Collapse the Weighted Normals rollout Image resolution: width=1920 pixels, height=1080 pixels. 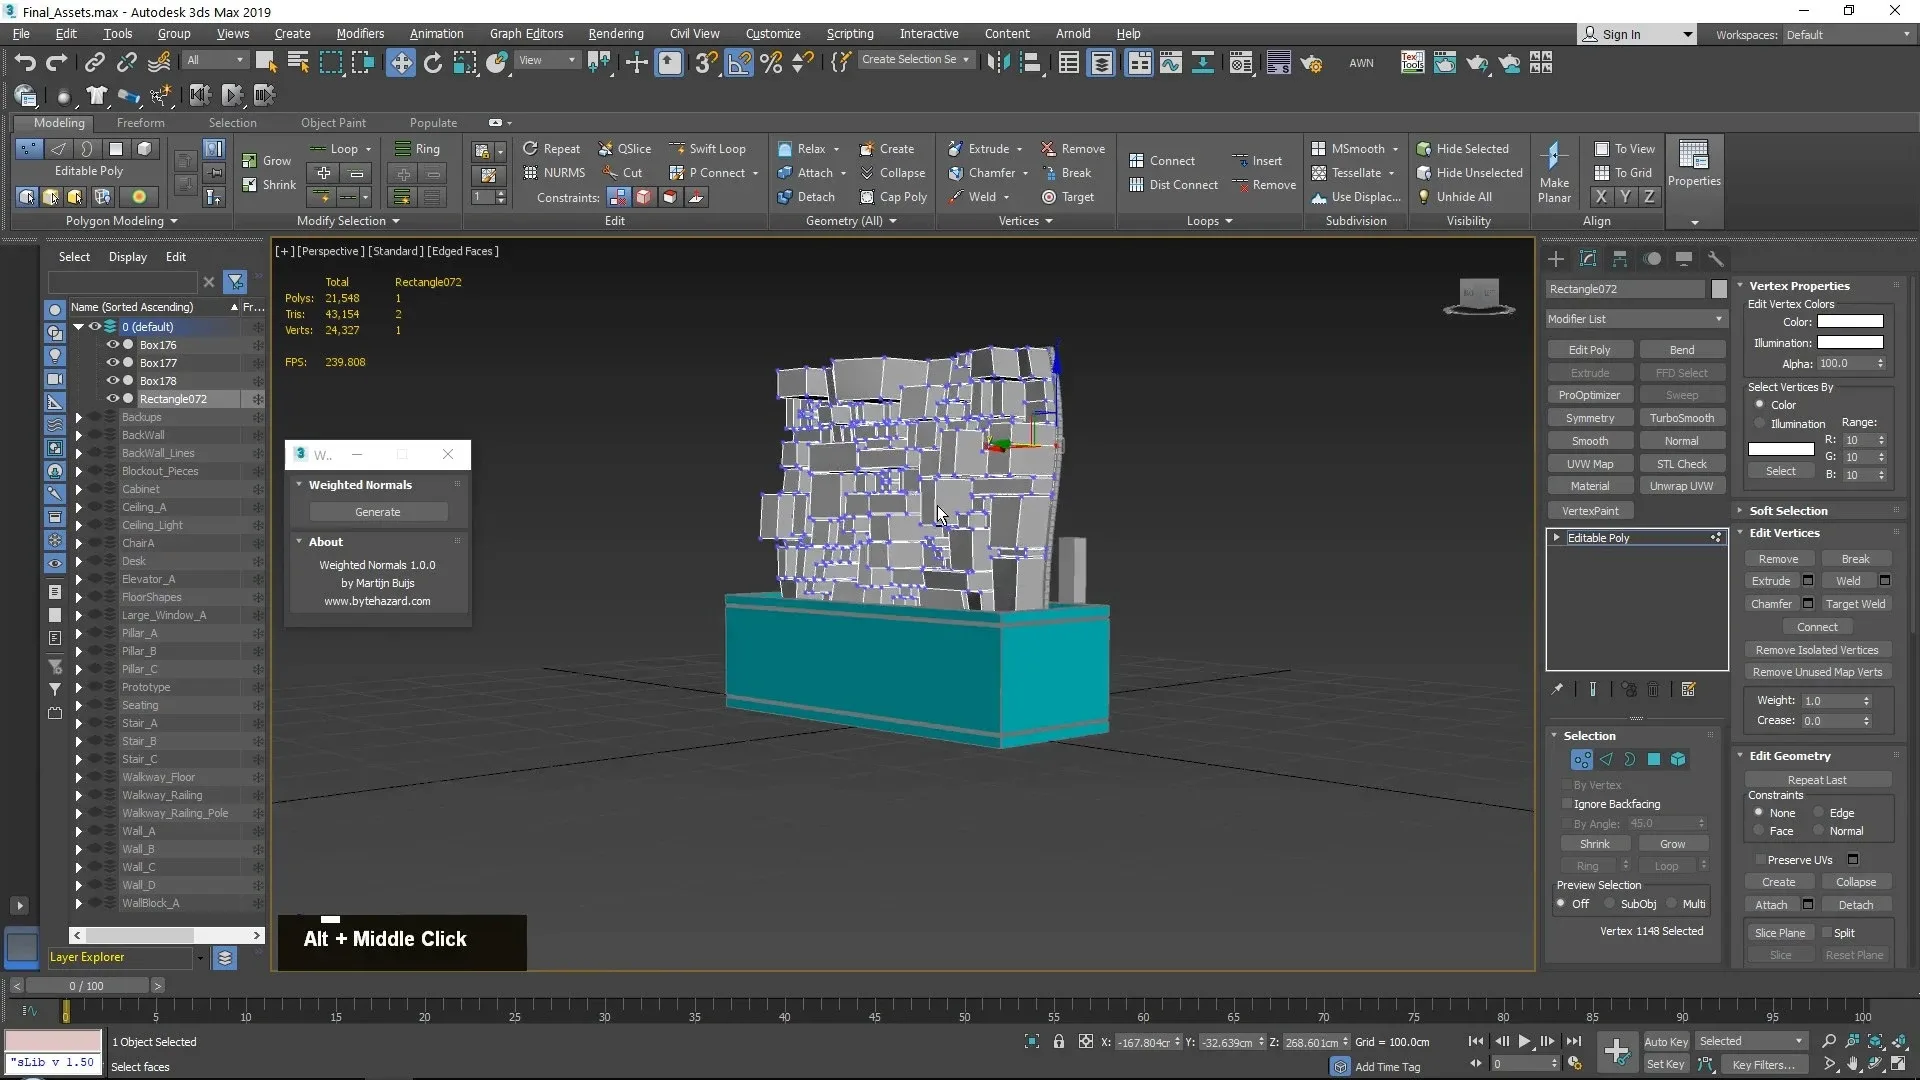(299, 485)
